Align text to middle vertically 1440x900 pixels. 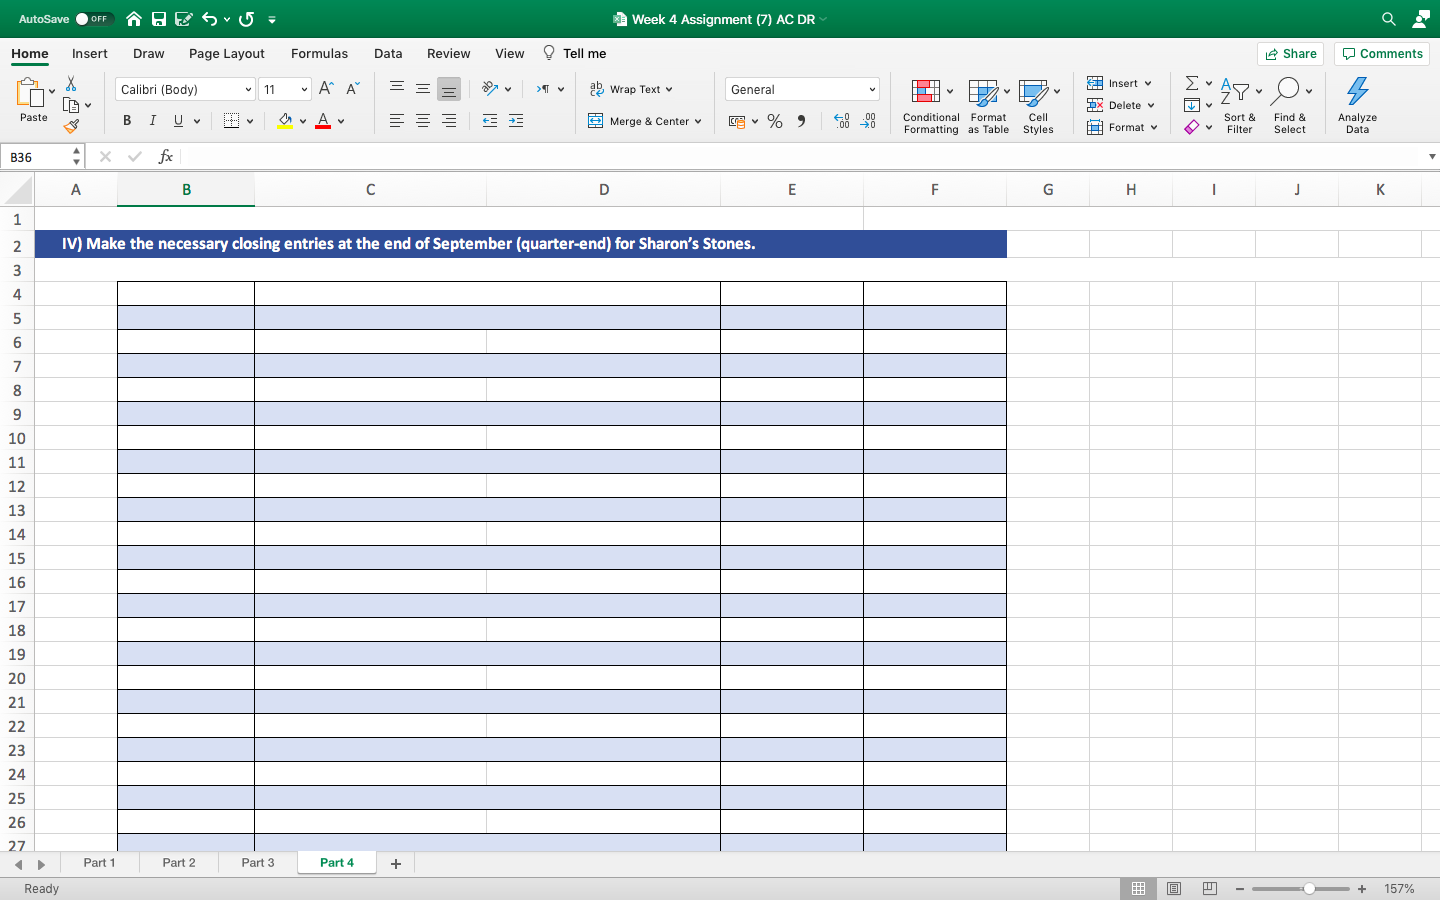coord(423,88)
